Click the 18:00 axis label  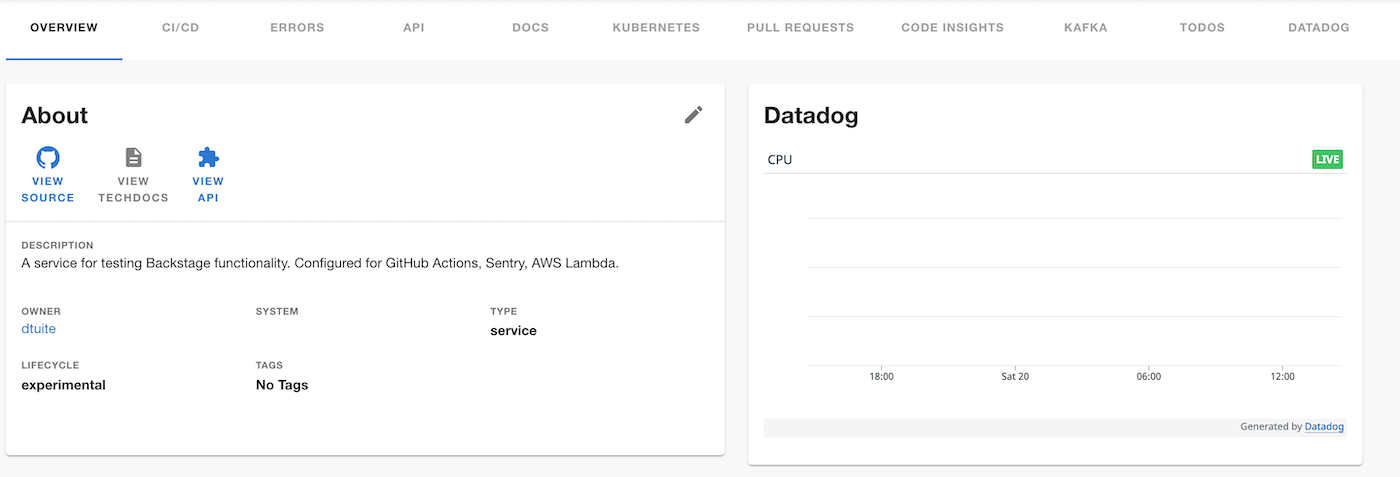click(881, 377)
